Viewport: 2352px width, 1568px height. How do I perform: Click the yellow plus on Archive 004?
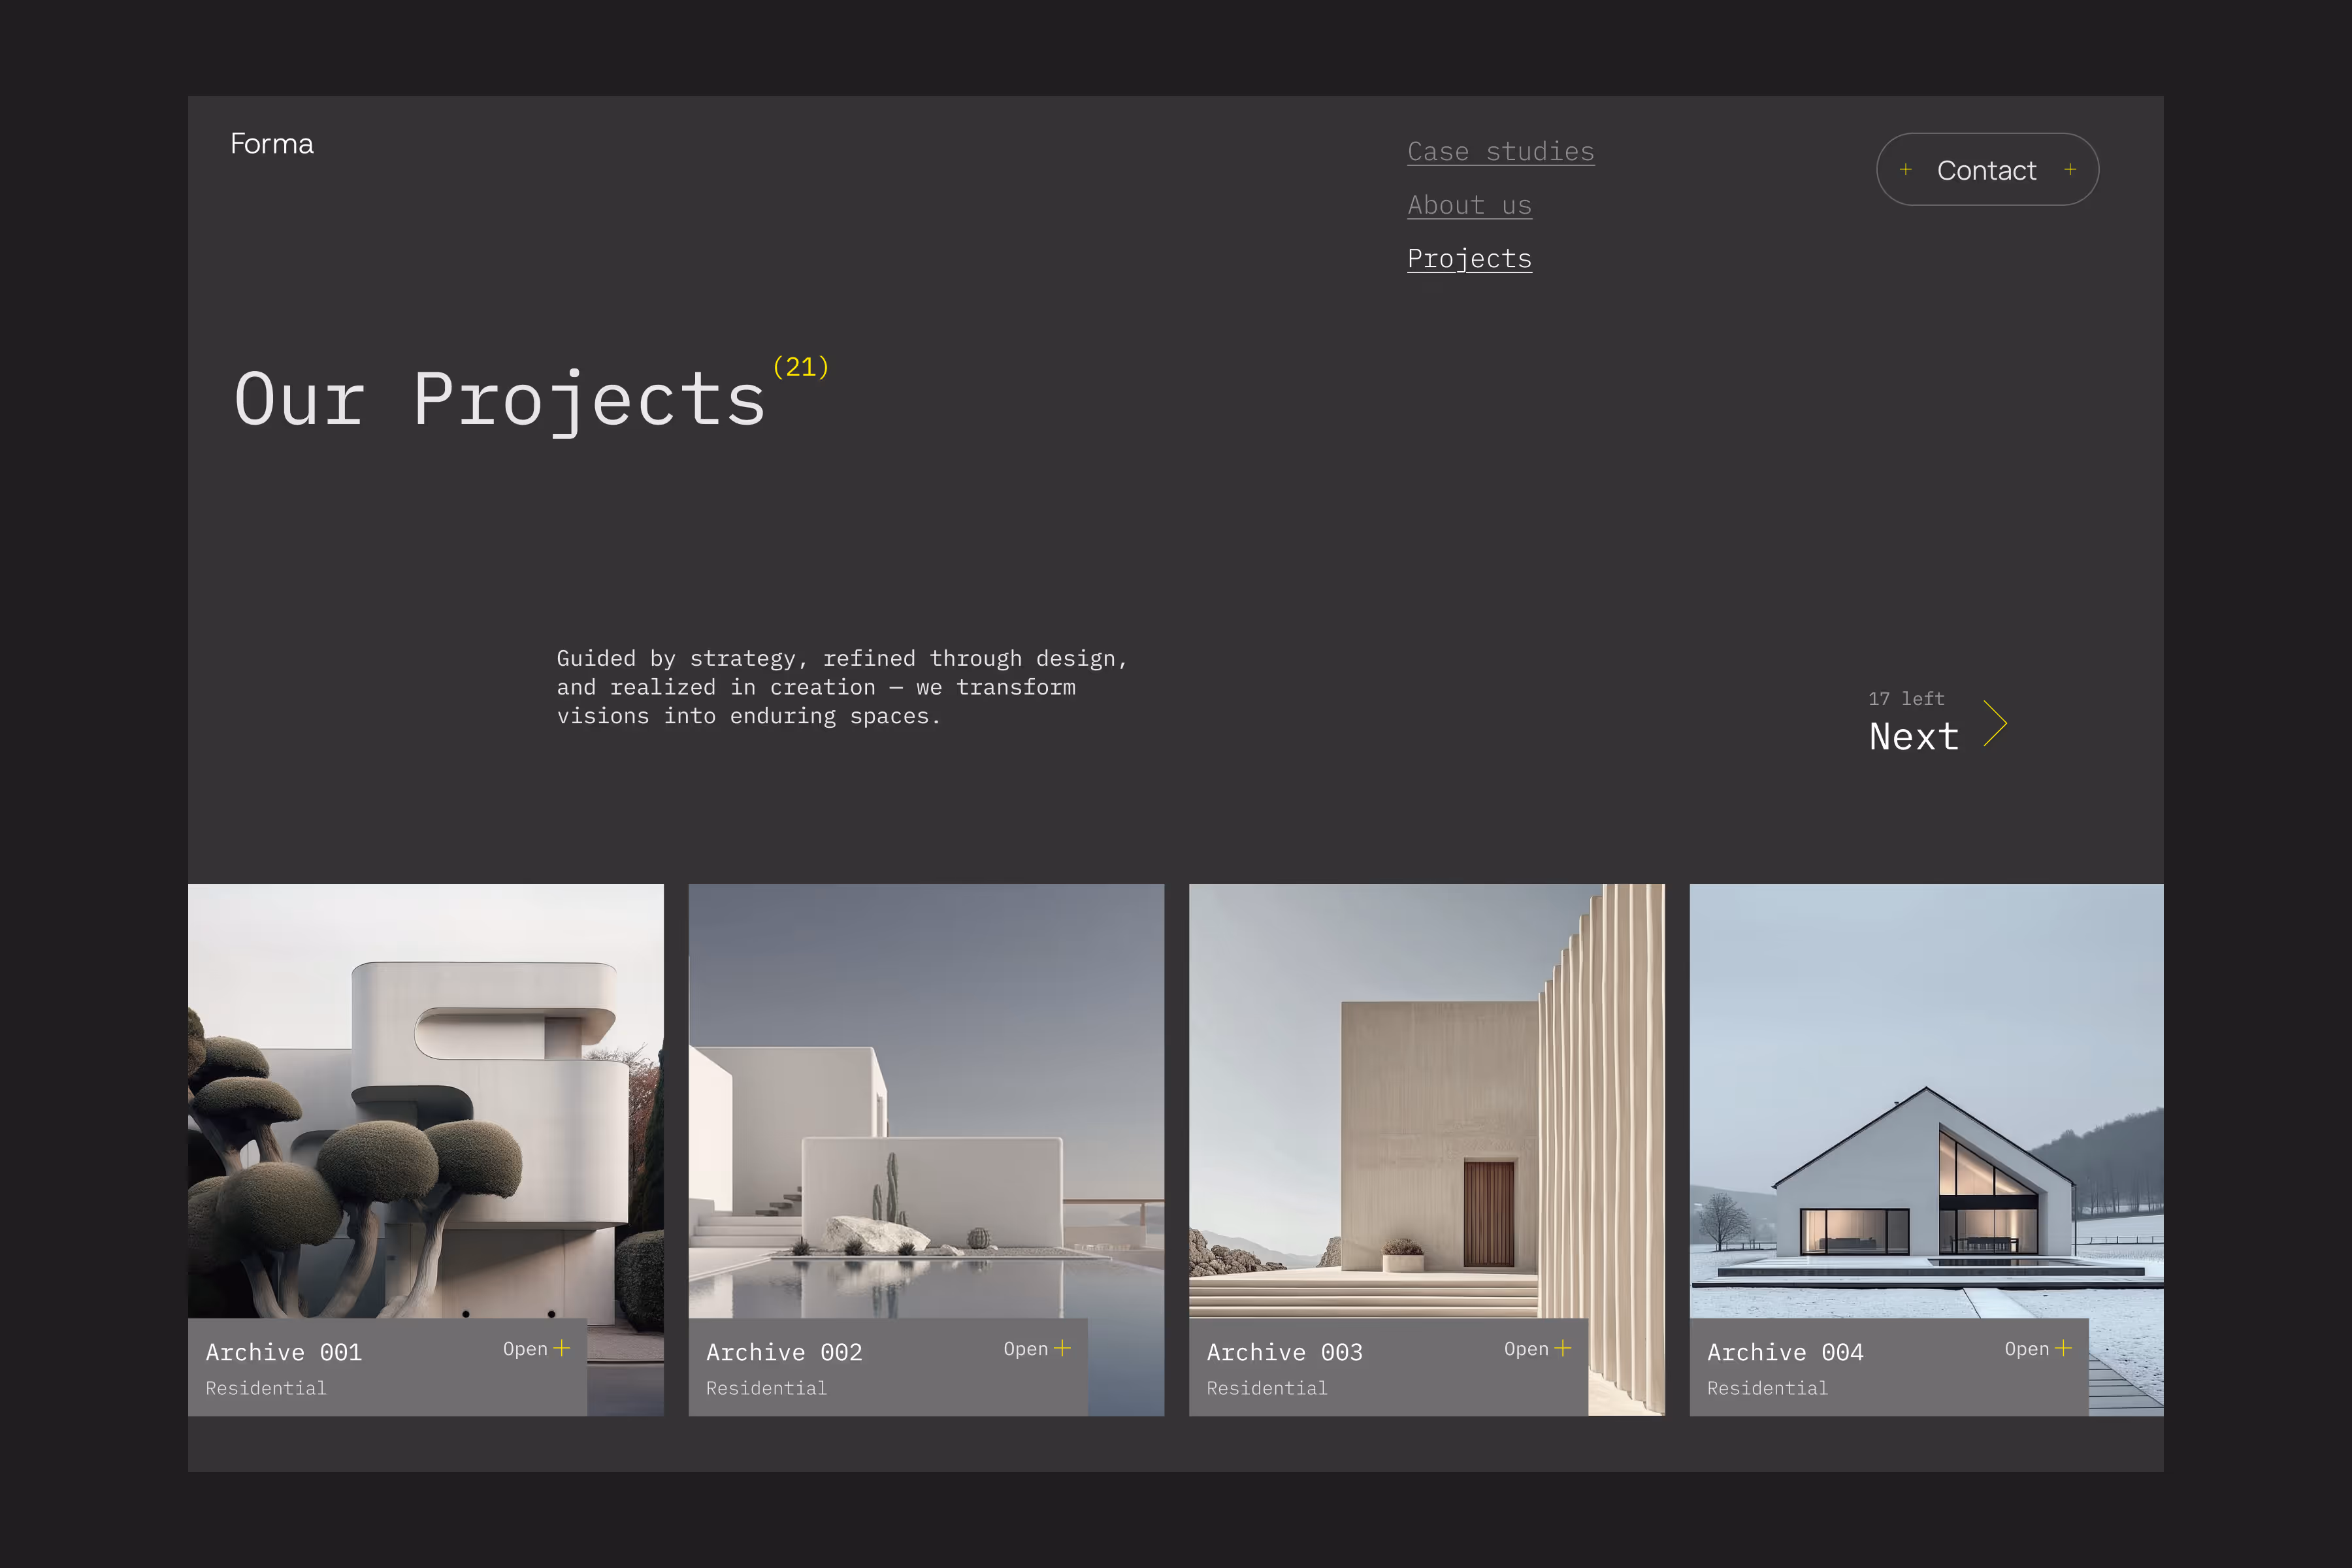pyautogui.click(x=2063, y=1348)
